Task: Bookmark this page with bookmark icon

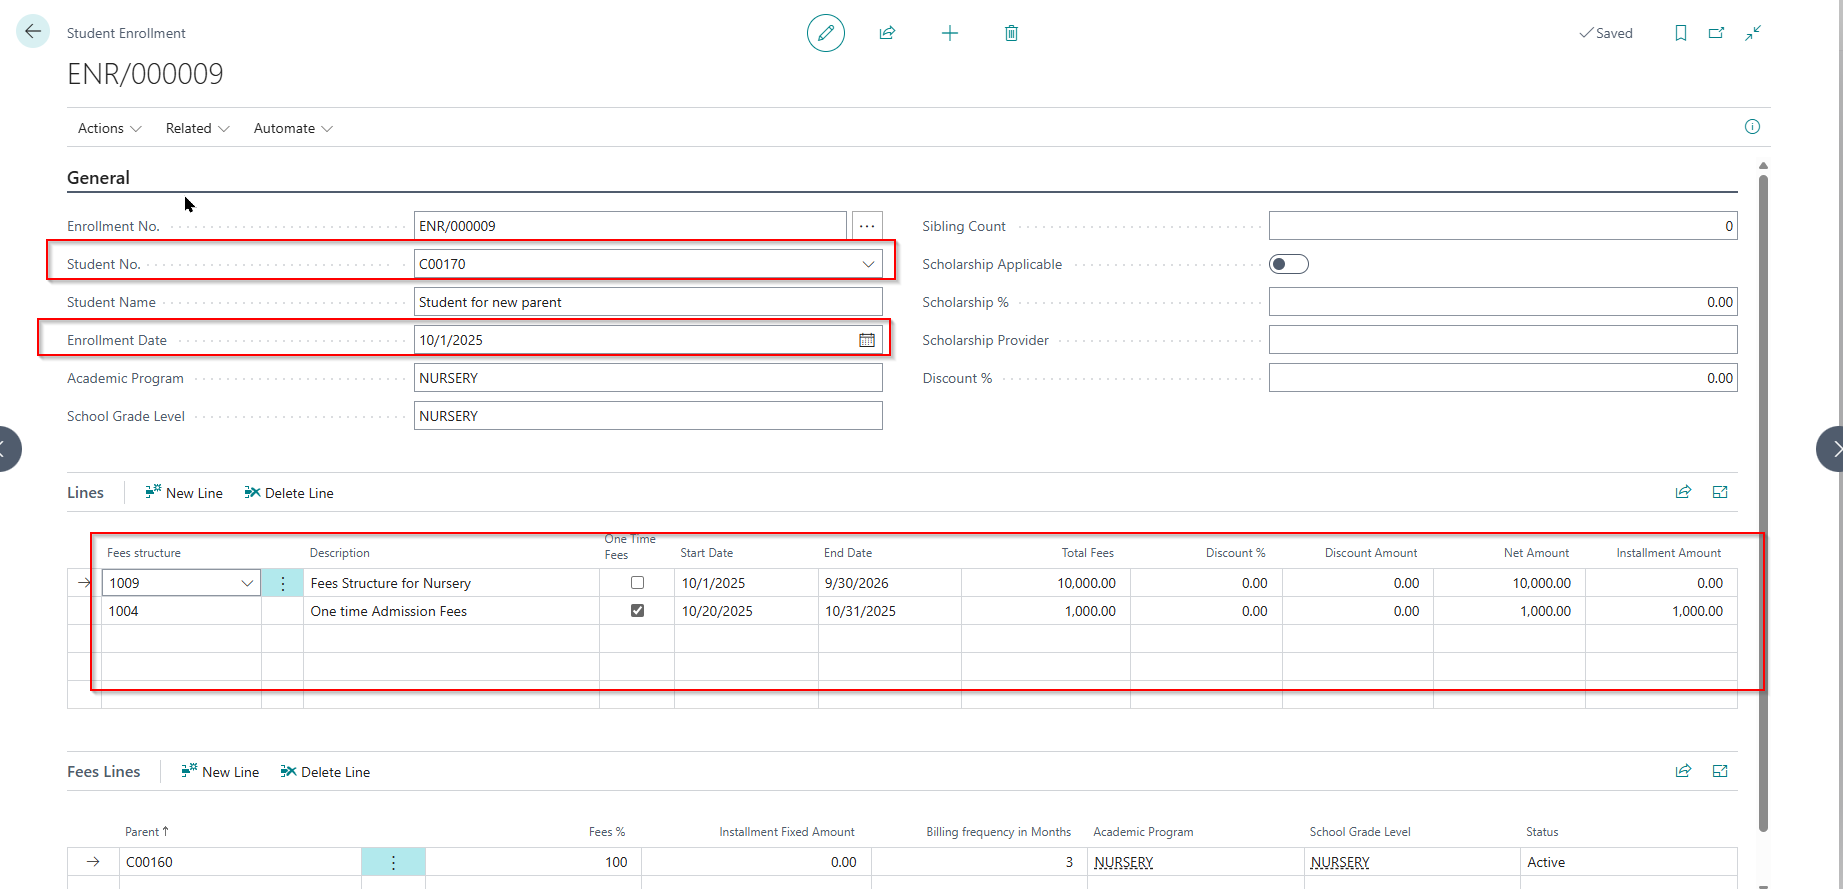Action: point(1680,33)
